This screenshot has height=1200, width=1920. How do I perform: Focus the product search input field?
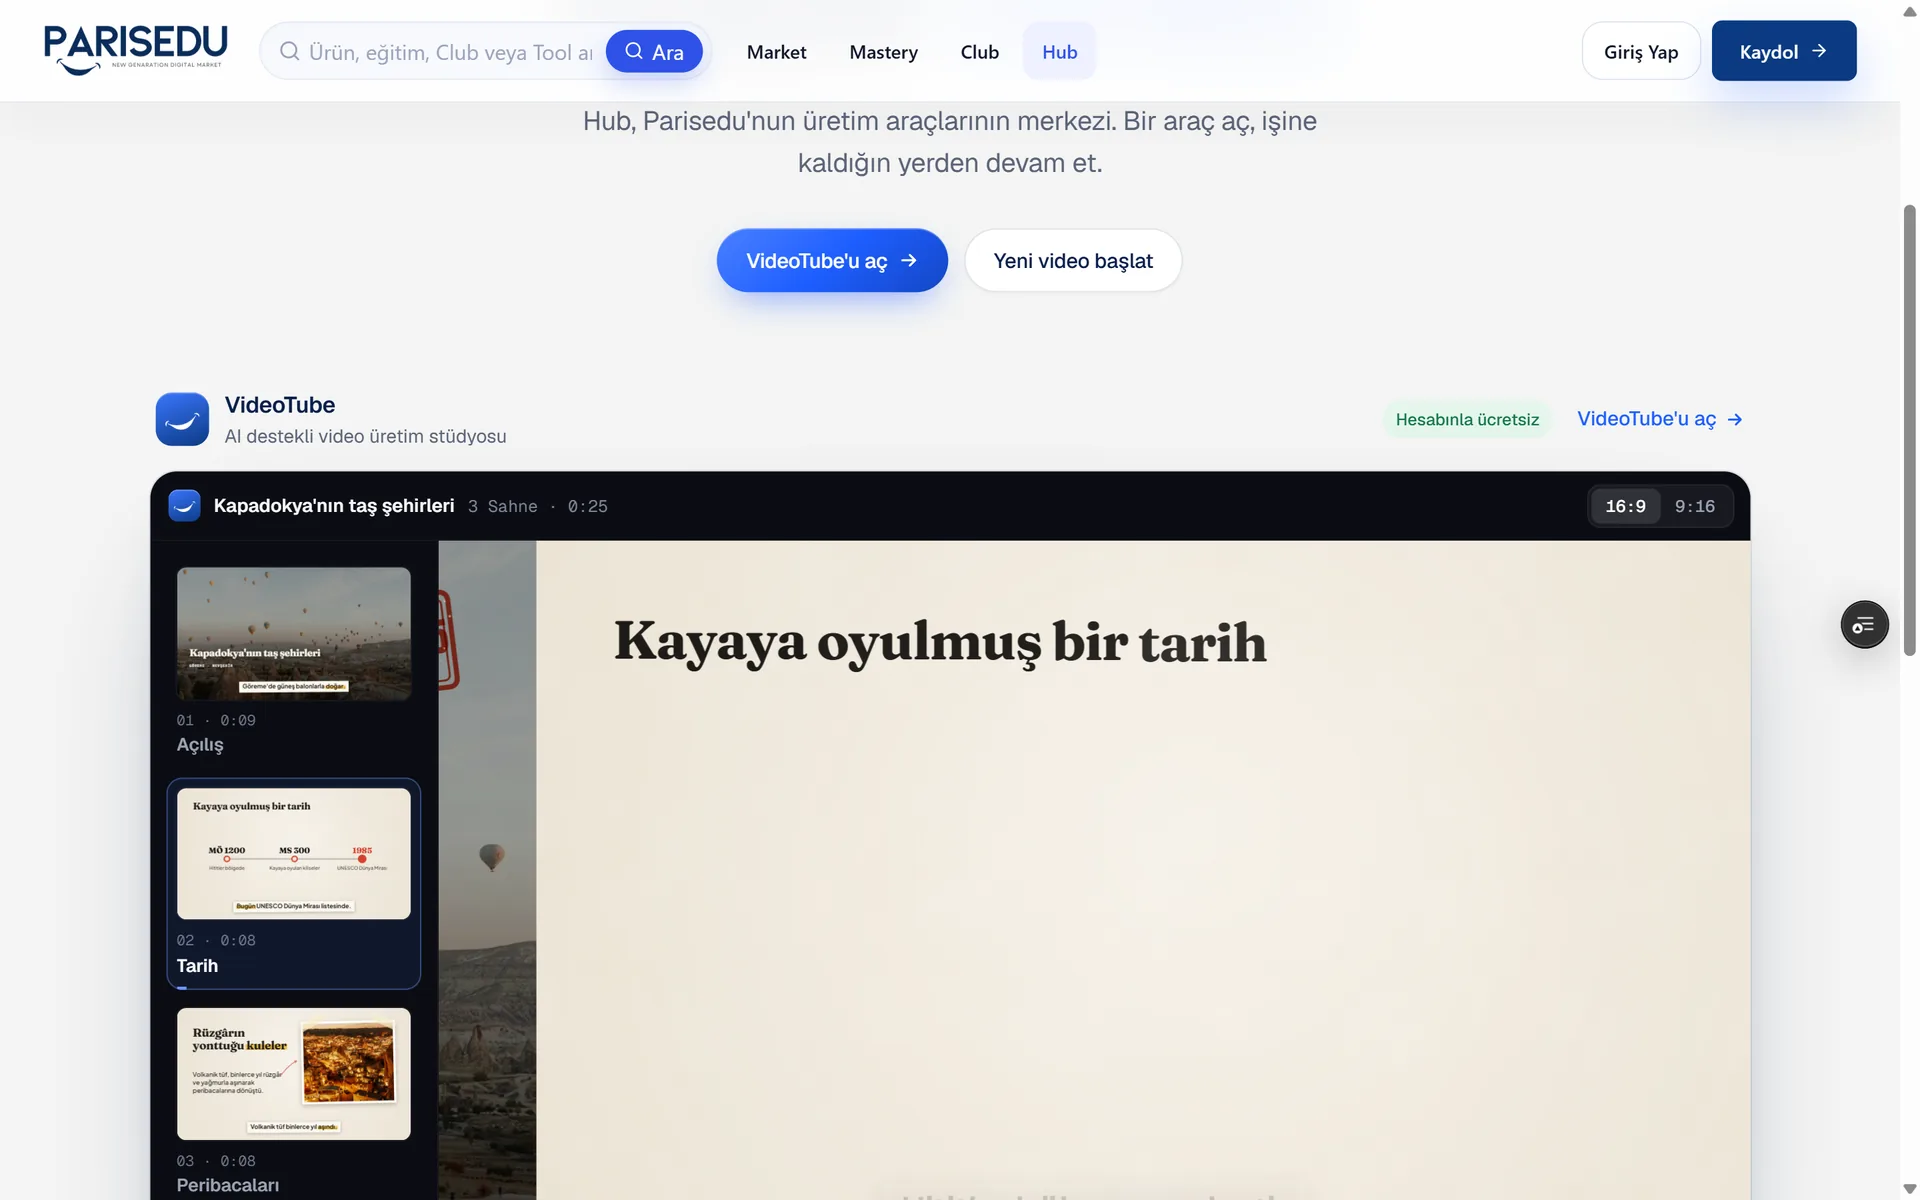pos(450,52)
